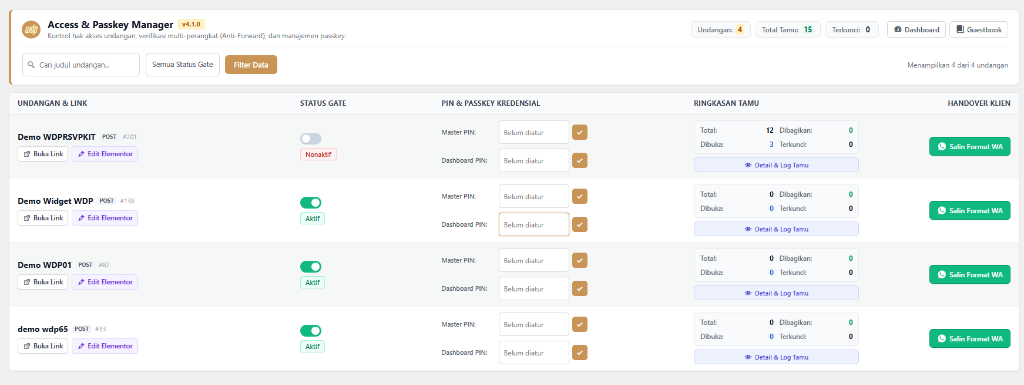The height and width of the screenshot is (385, 1024).
Task: Click Dashboard PIN field for Demo WDP01
Action: [x=534, y=288]
